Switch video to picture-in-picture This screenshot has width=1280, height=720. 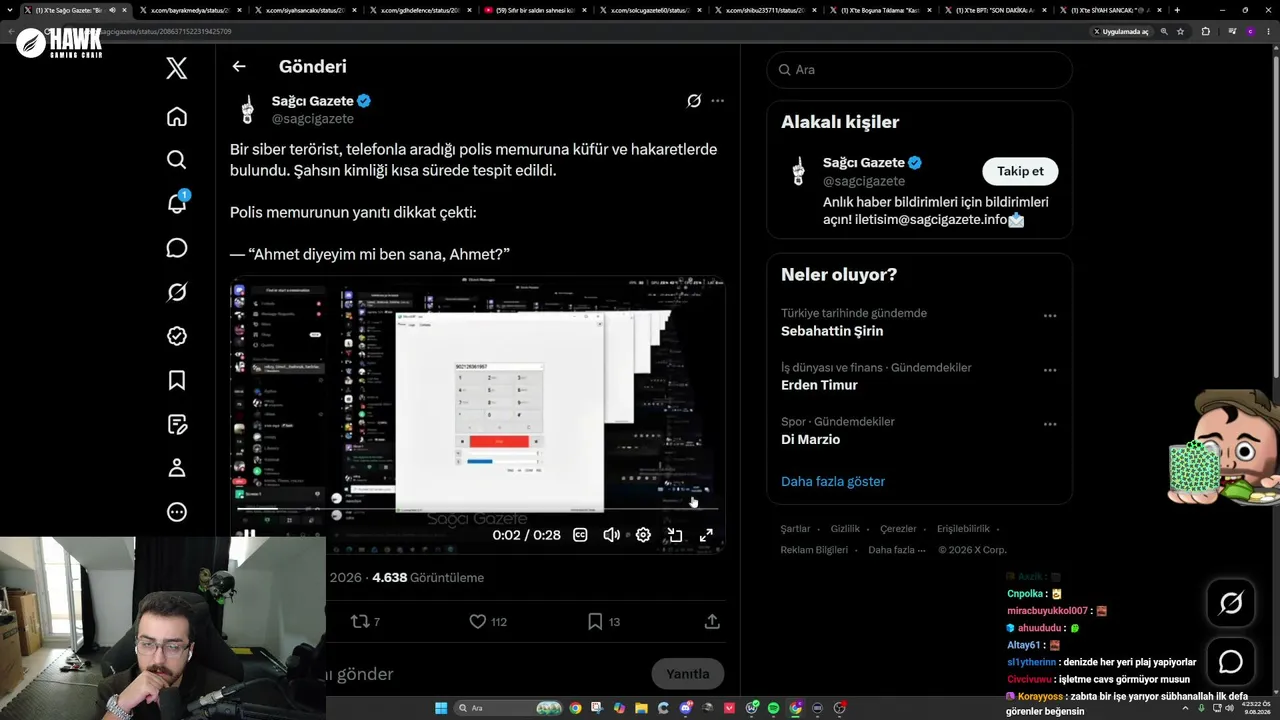[675, 535]
